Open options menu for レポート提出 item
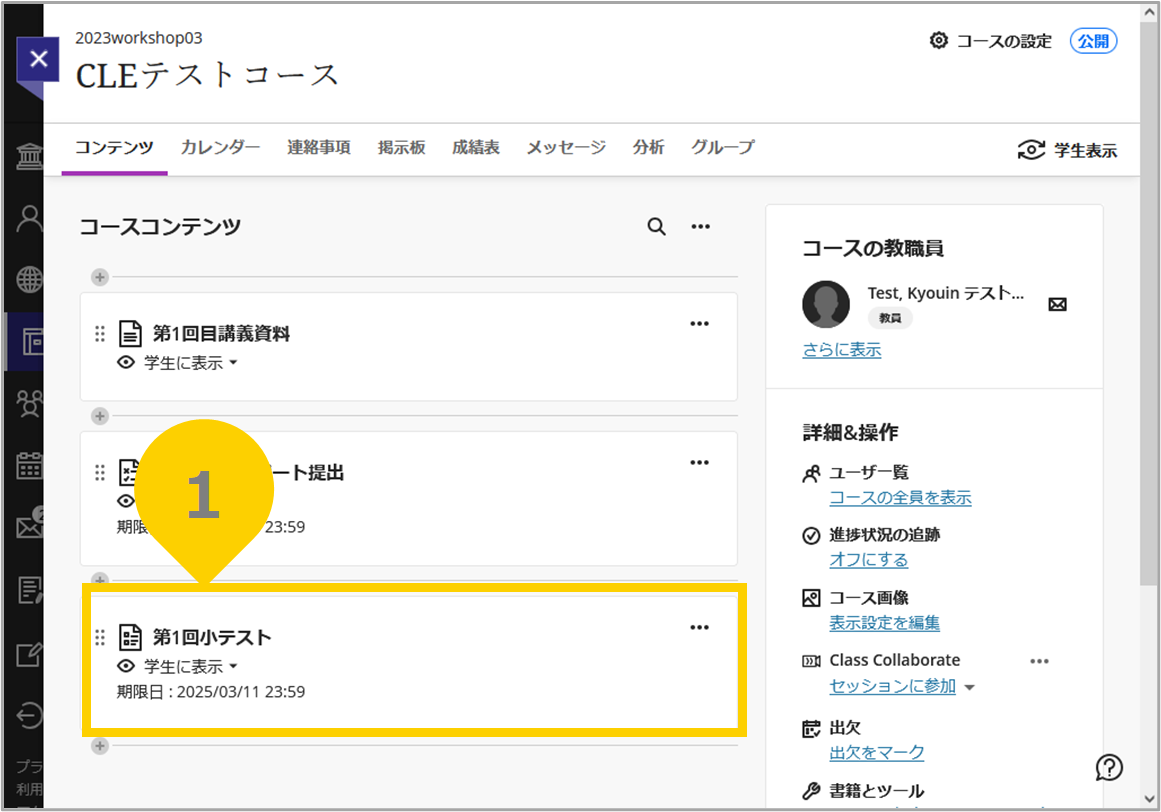Screen dimensions: 1161x812 tap(700, 463)
